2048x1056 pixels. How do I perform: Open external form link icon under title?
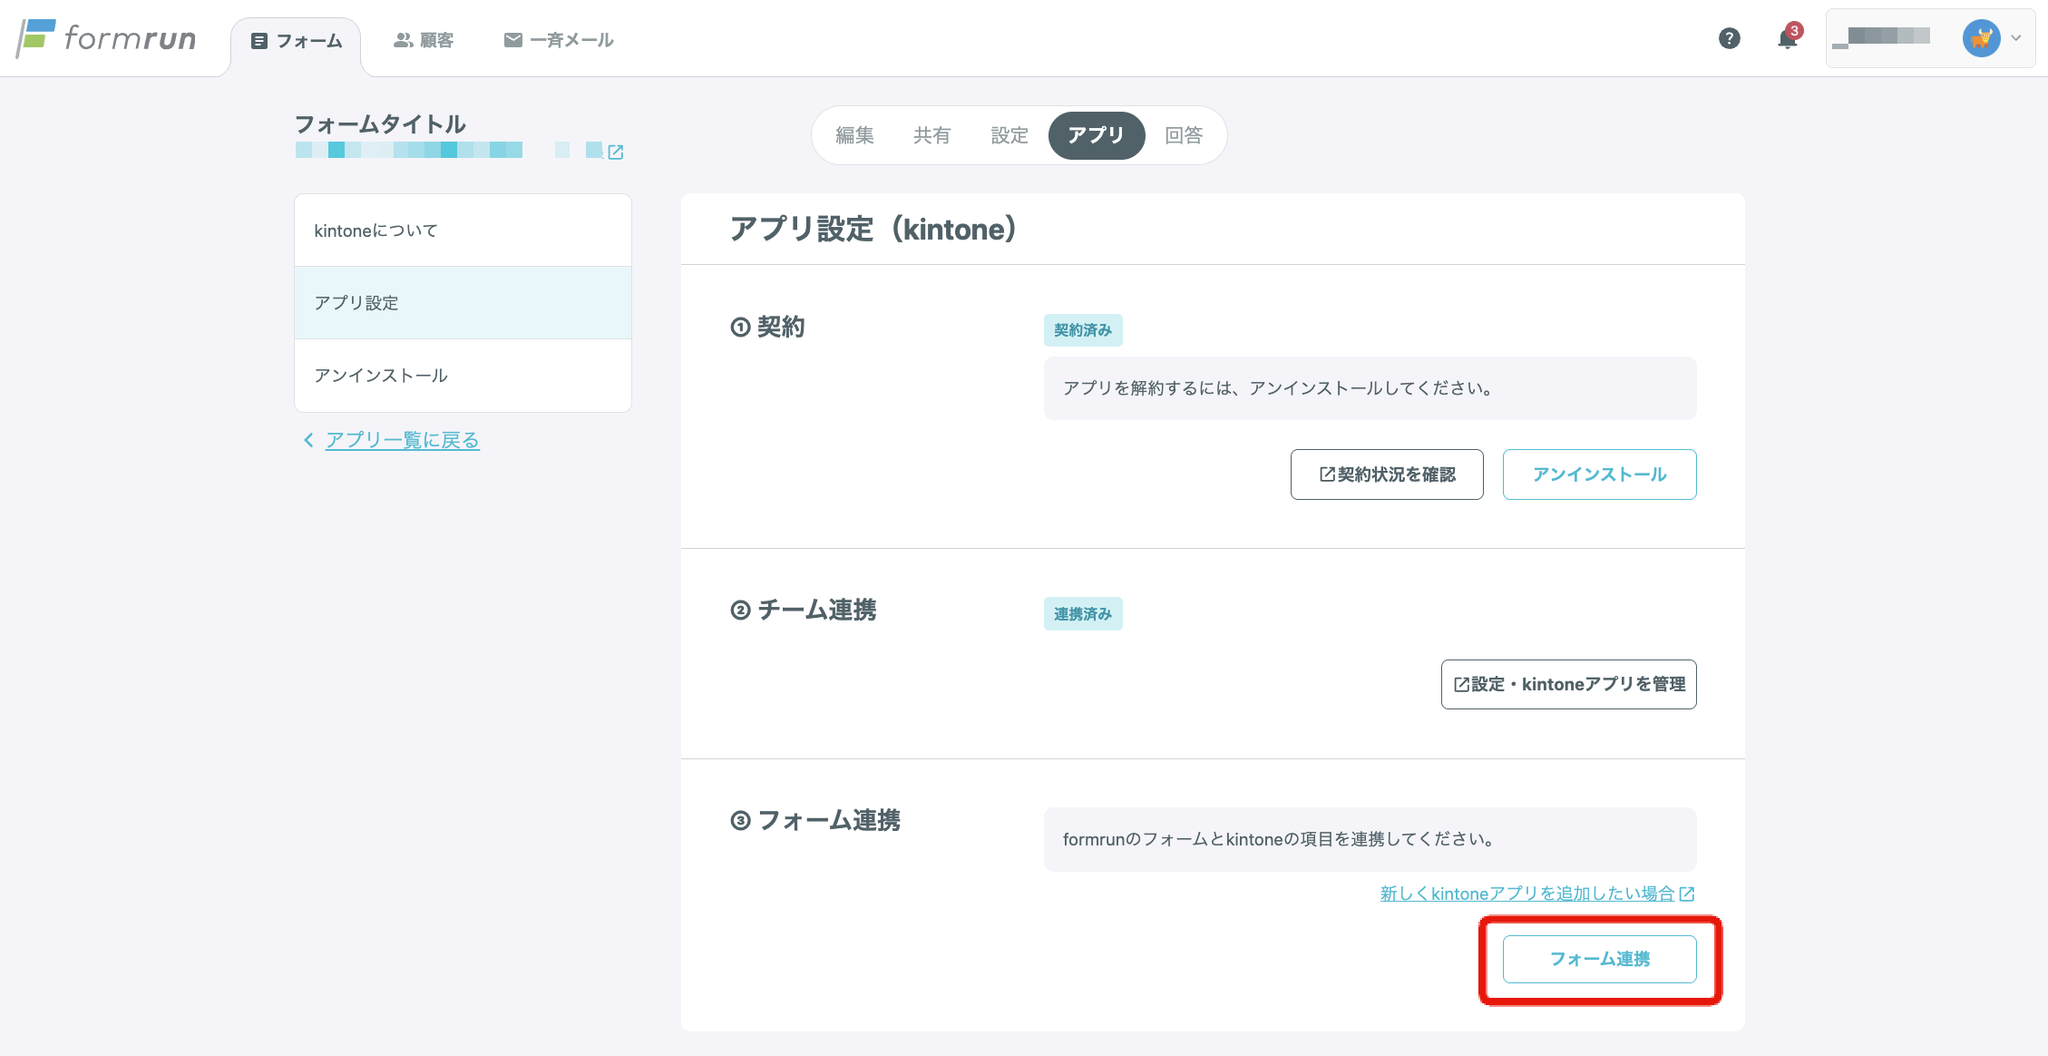(616, 152)
